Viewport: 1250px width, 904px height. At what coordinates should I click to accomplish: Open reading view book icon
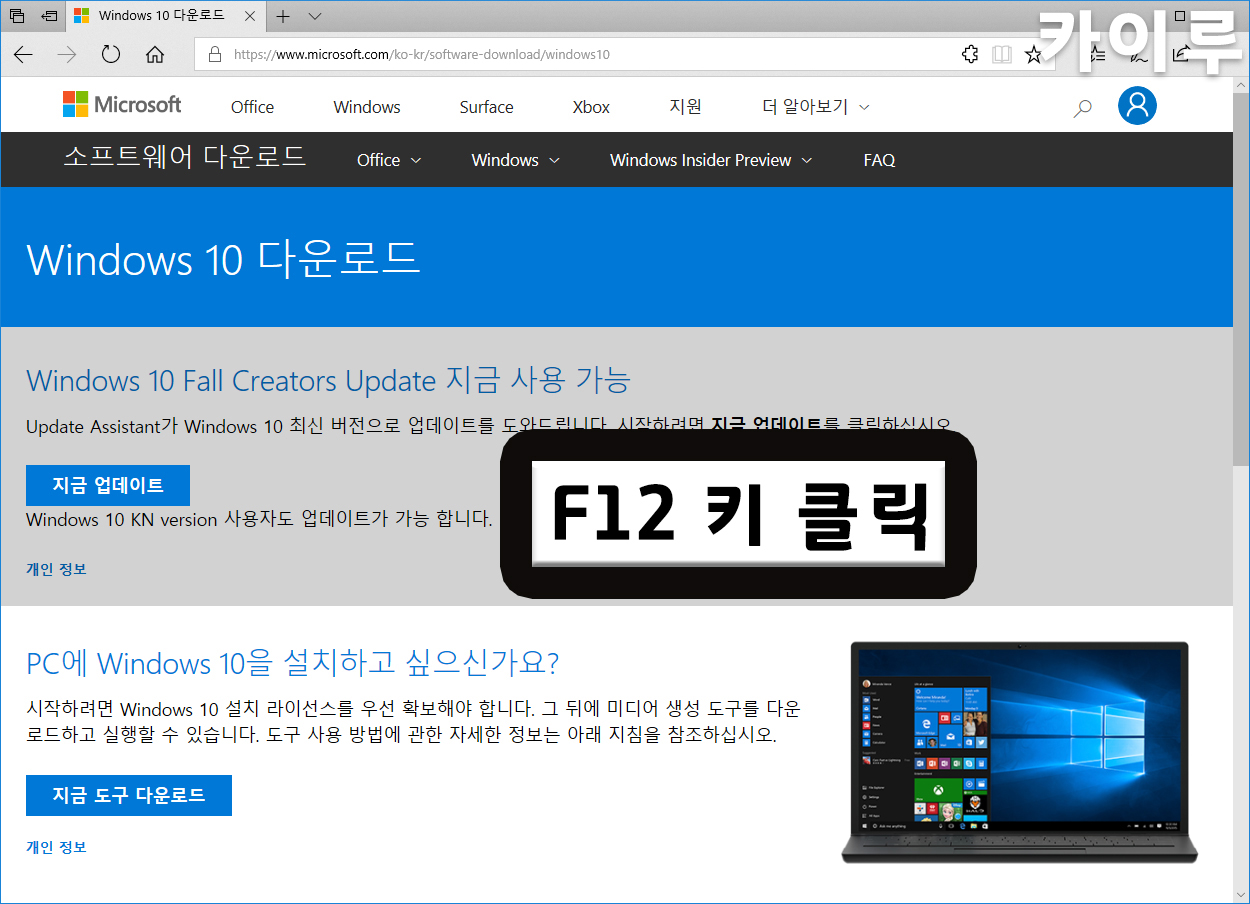(x=1002, y=55)
